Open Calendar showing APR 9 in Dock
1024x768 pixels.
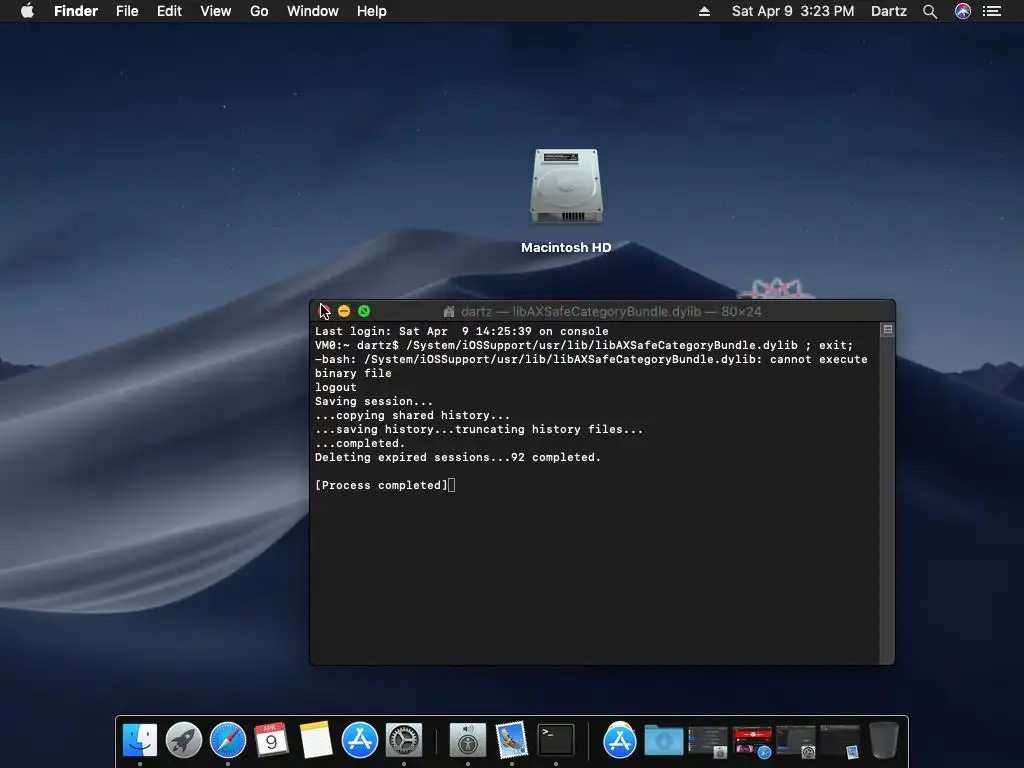point(271,740)
